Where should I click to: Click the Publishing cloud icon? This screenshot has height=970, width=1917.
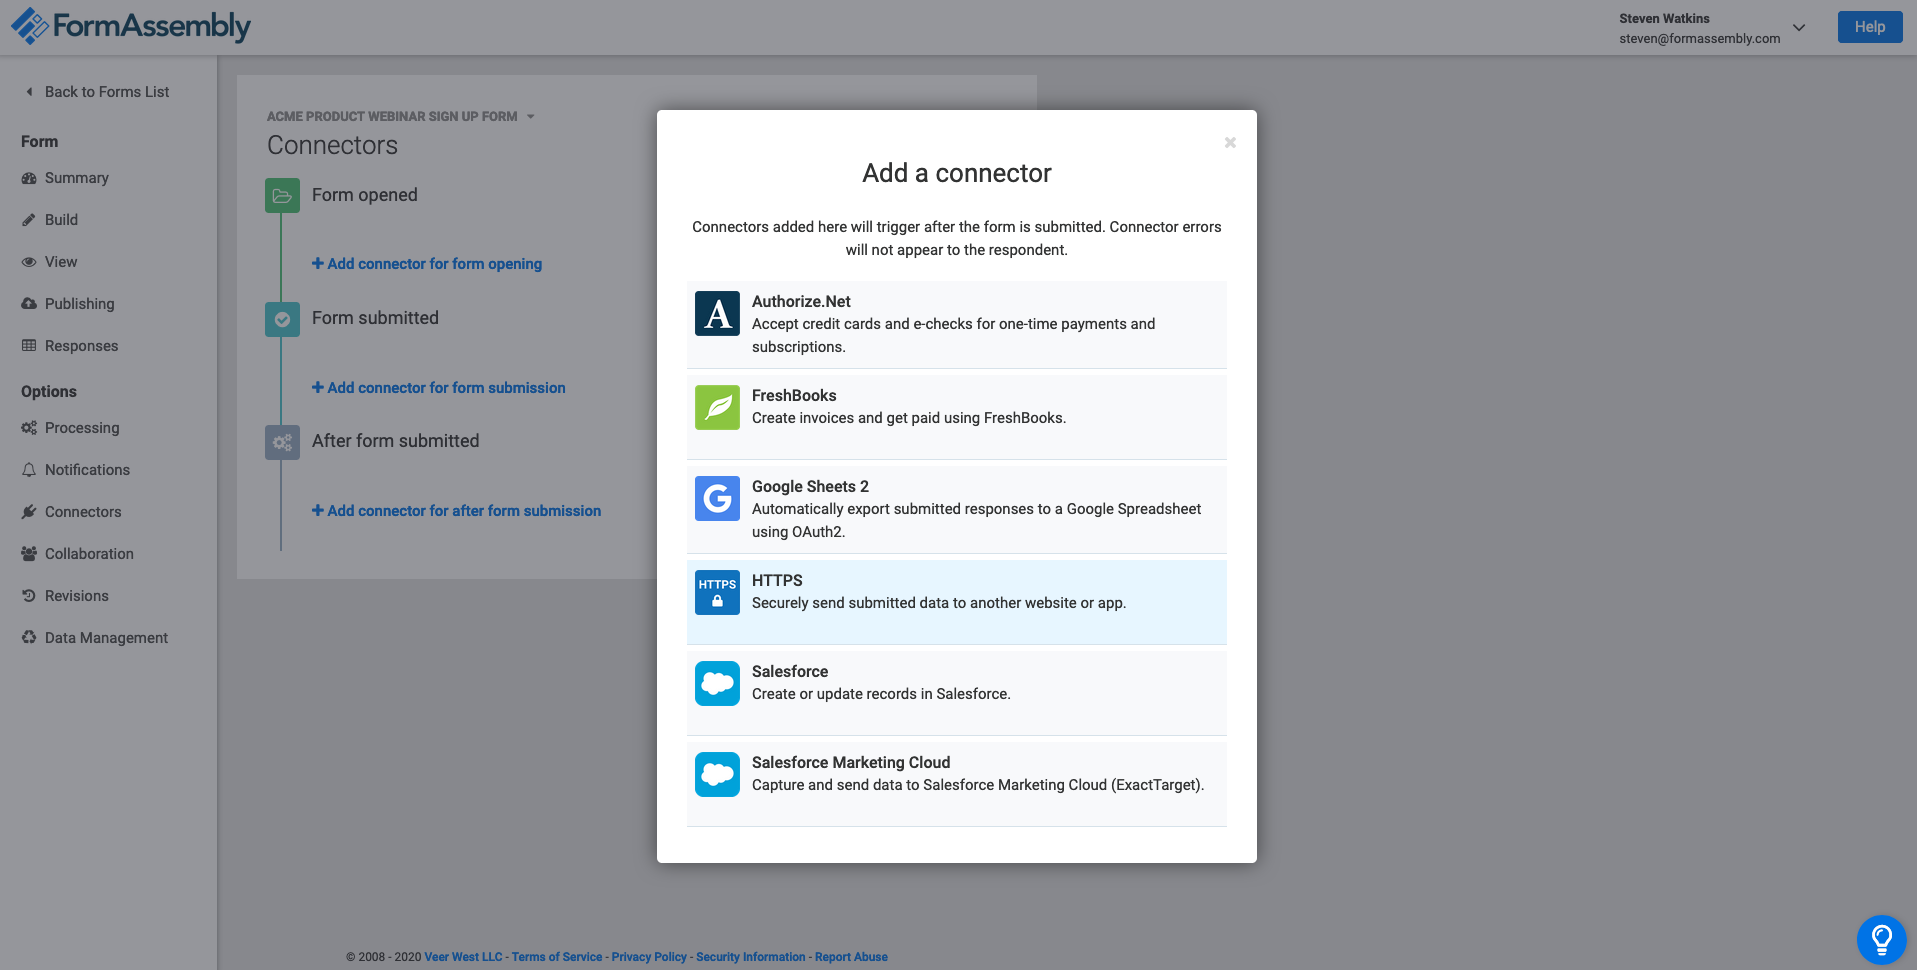click(29, 304)
